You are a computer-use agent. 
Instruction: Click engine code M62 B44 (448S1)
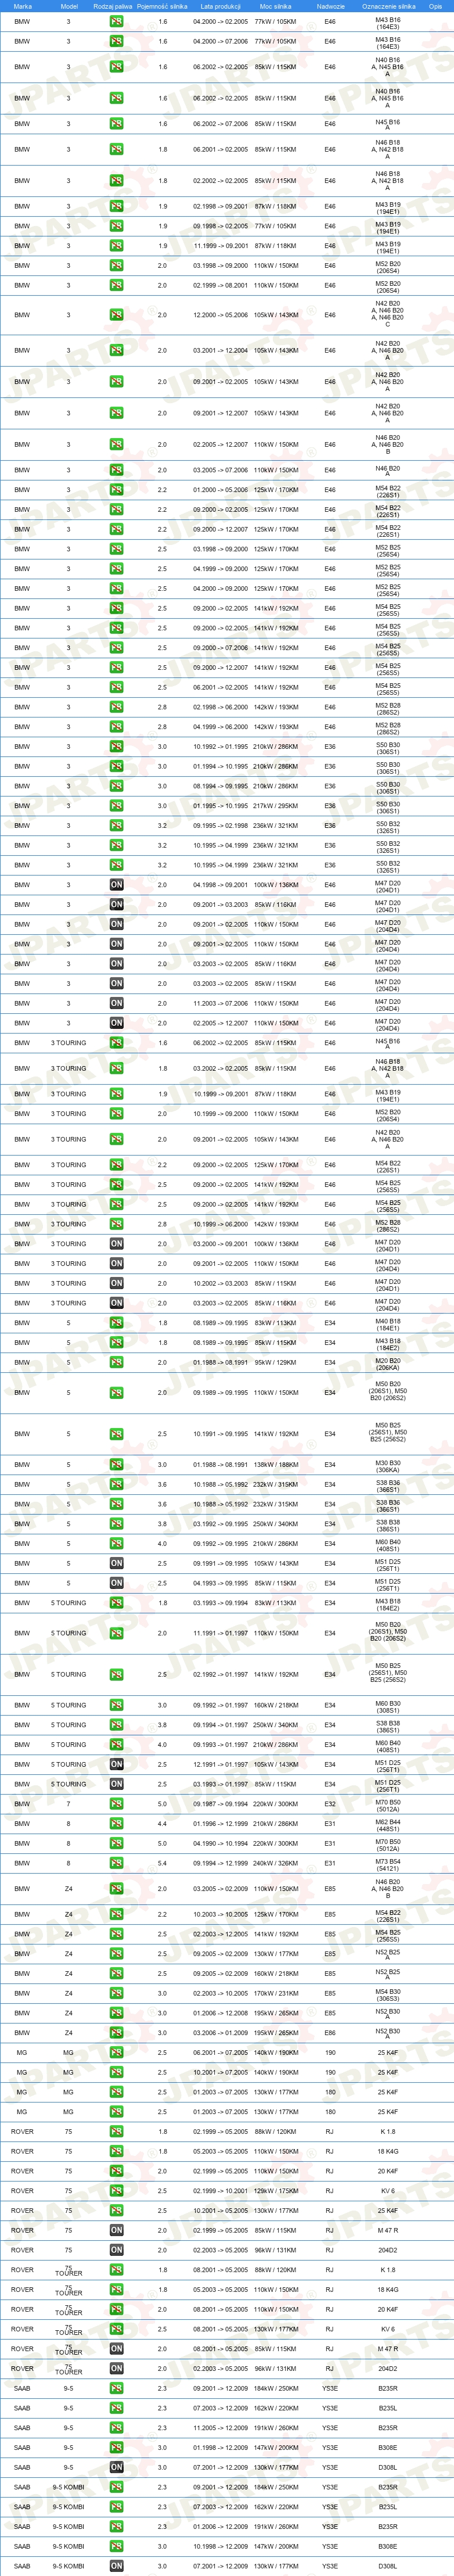point(388,1826)
